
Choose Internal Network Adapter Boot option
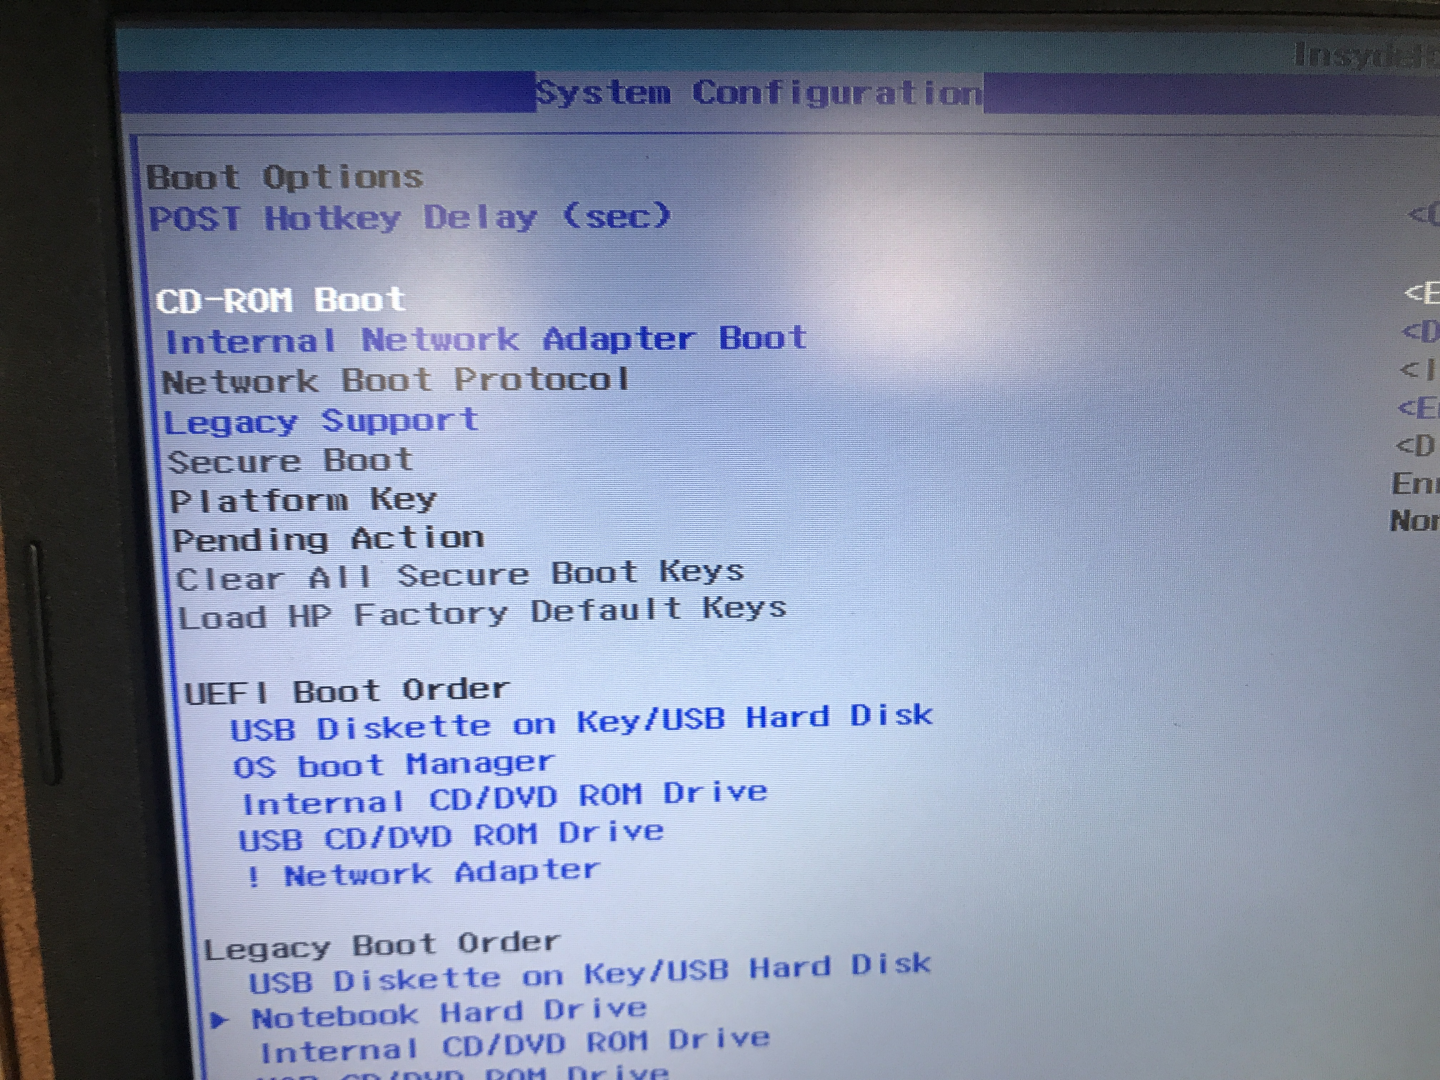pyautogui.click(x=486, y=340)
